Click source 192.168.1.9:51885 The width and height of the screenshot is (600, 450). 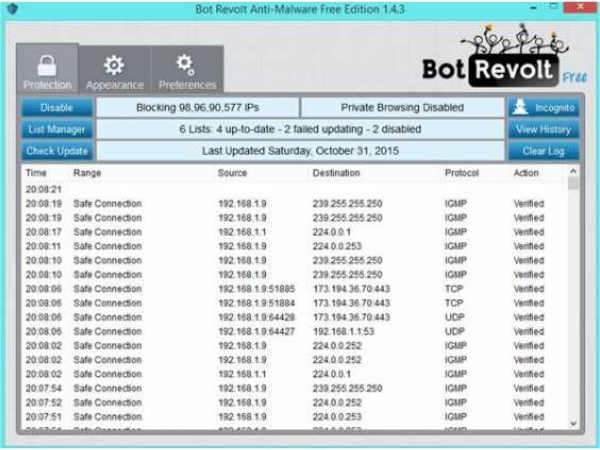(x=257, y=289)
